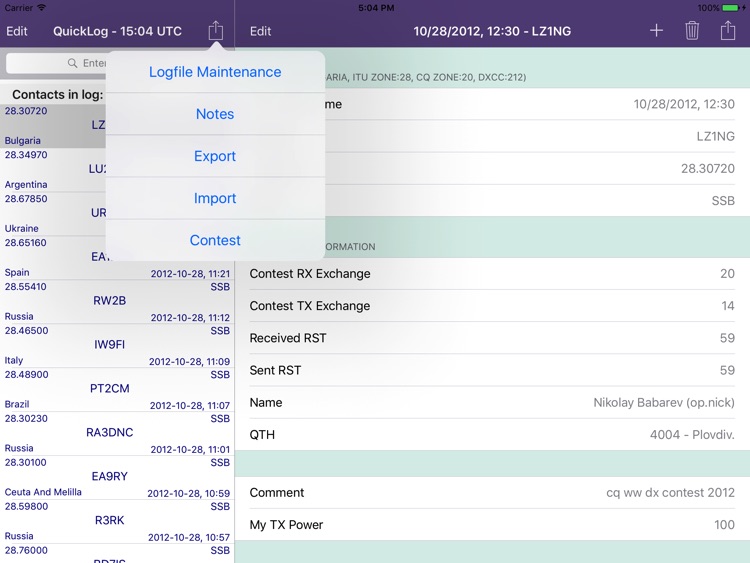Tap the share icon in QuickLog header
This screenshot has height=563, width=750.
click(x=215, y=31)
